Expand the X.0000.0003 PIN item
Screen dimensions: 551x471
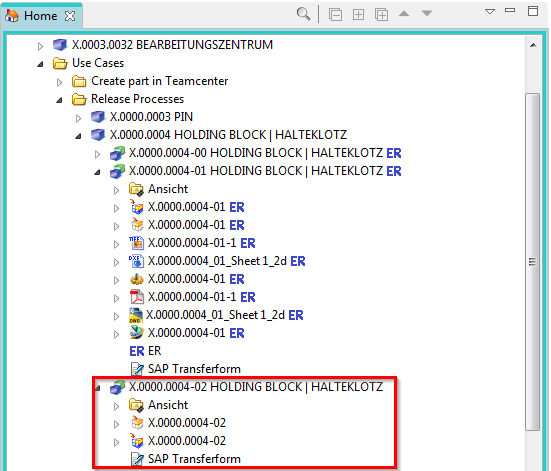tap(78, 118)
